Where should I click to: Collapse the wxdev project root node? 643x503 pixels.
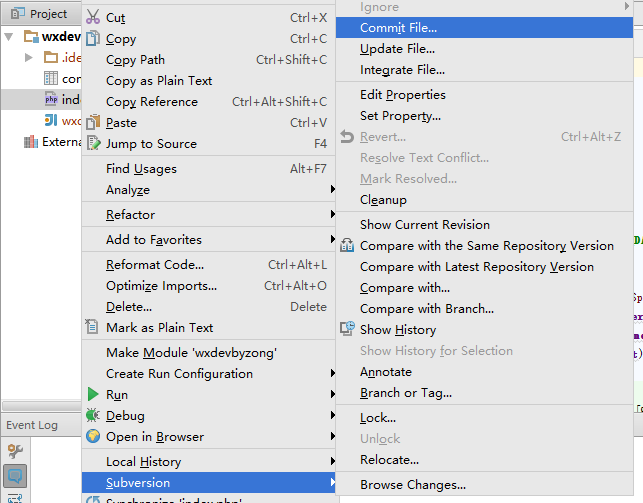[9, 36]
